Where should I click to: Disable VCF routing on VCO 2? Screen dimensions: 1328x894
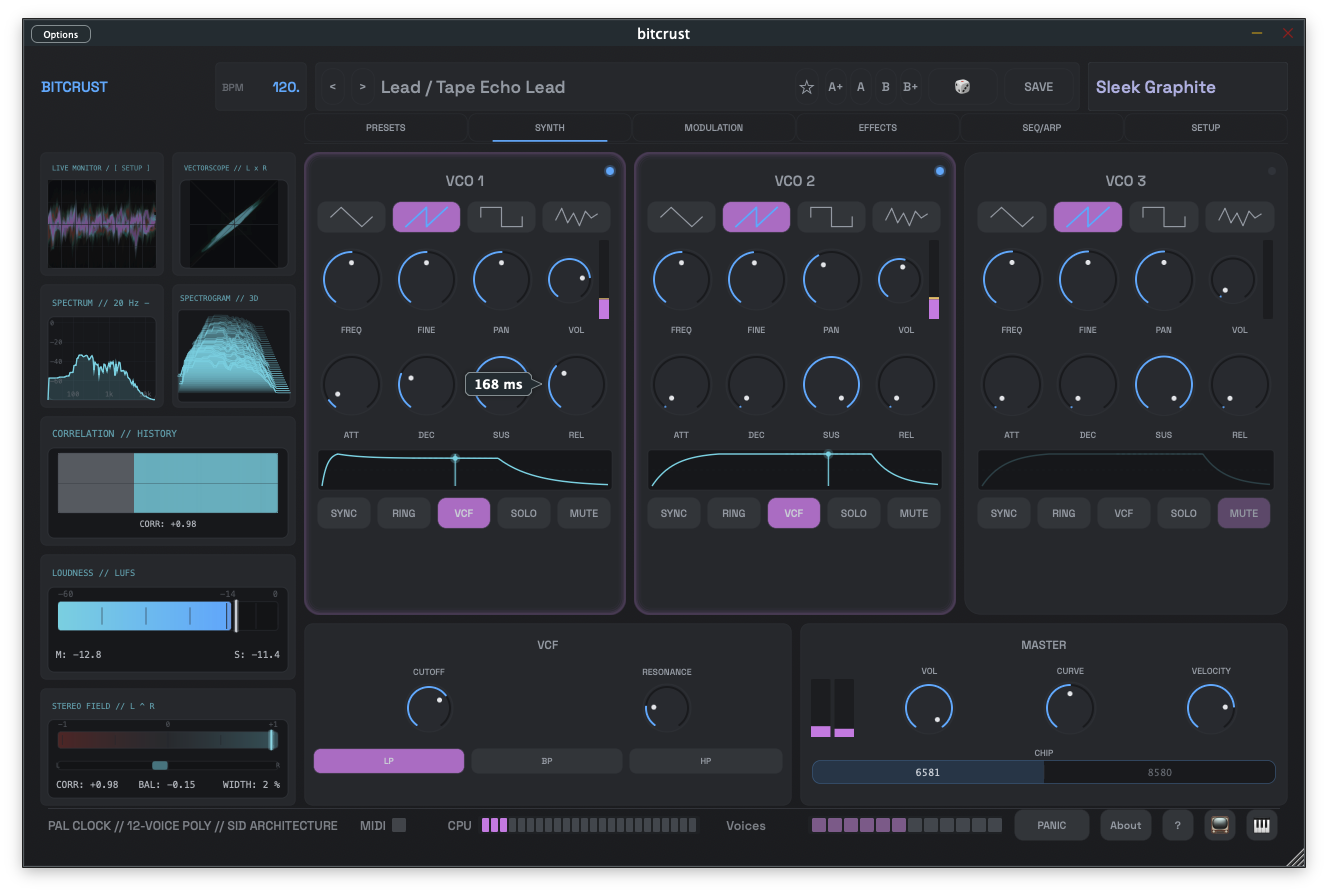click(x=793, y=512)
